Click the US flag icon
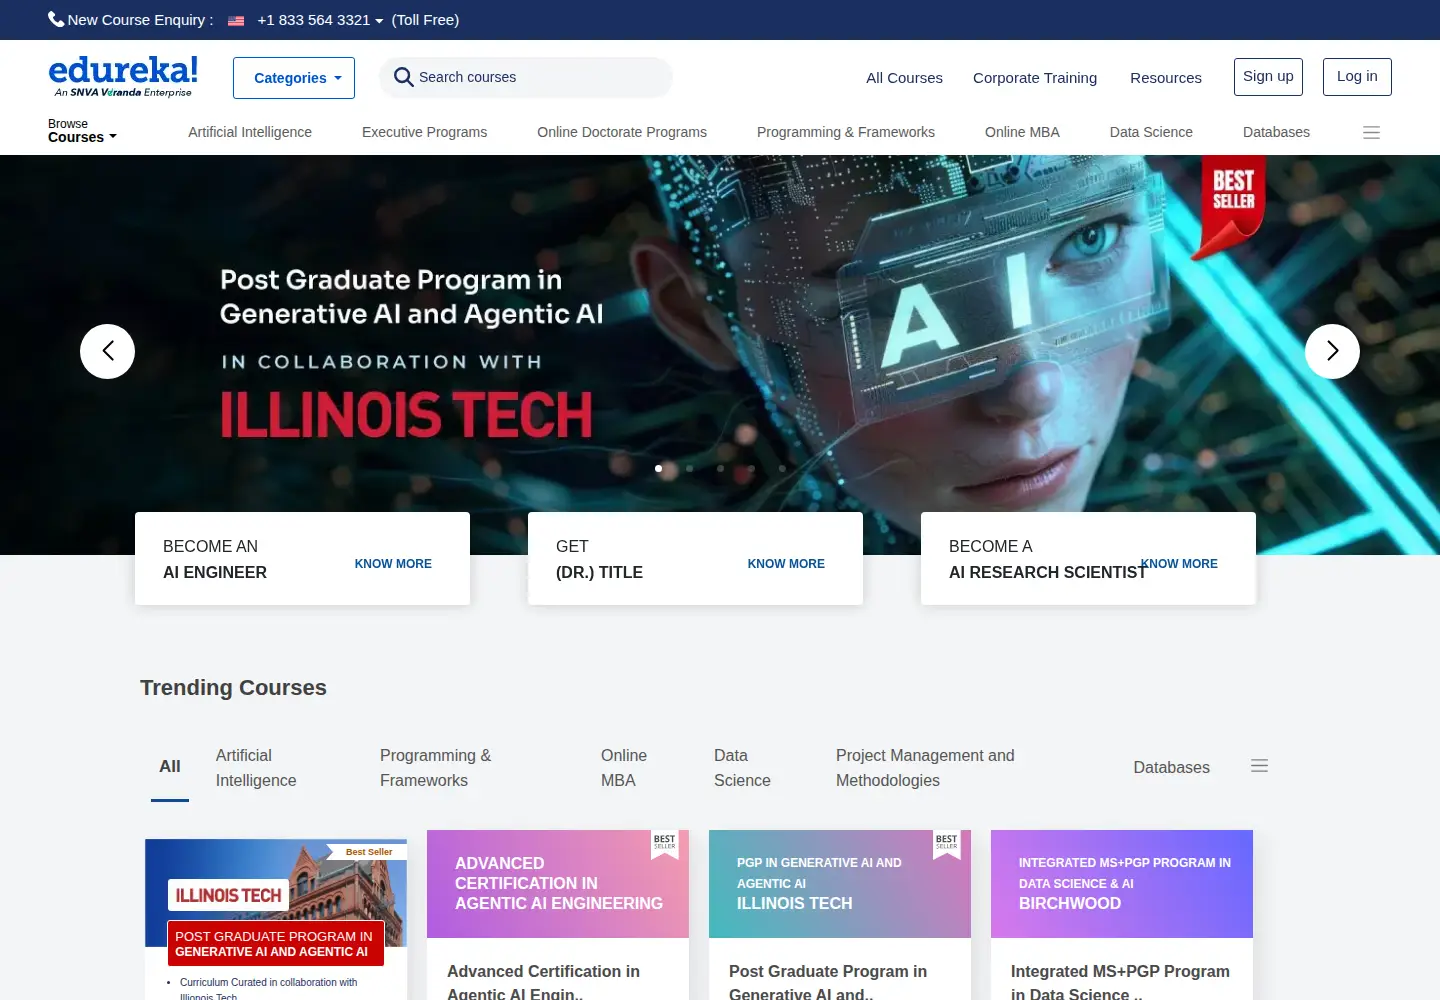 [236, 20]
